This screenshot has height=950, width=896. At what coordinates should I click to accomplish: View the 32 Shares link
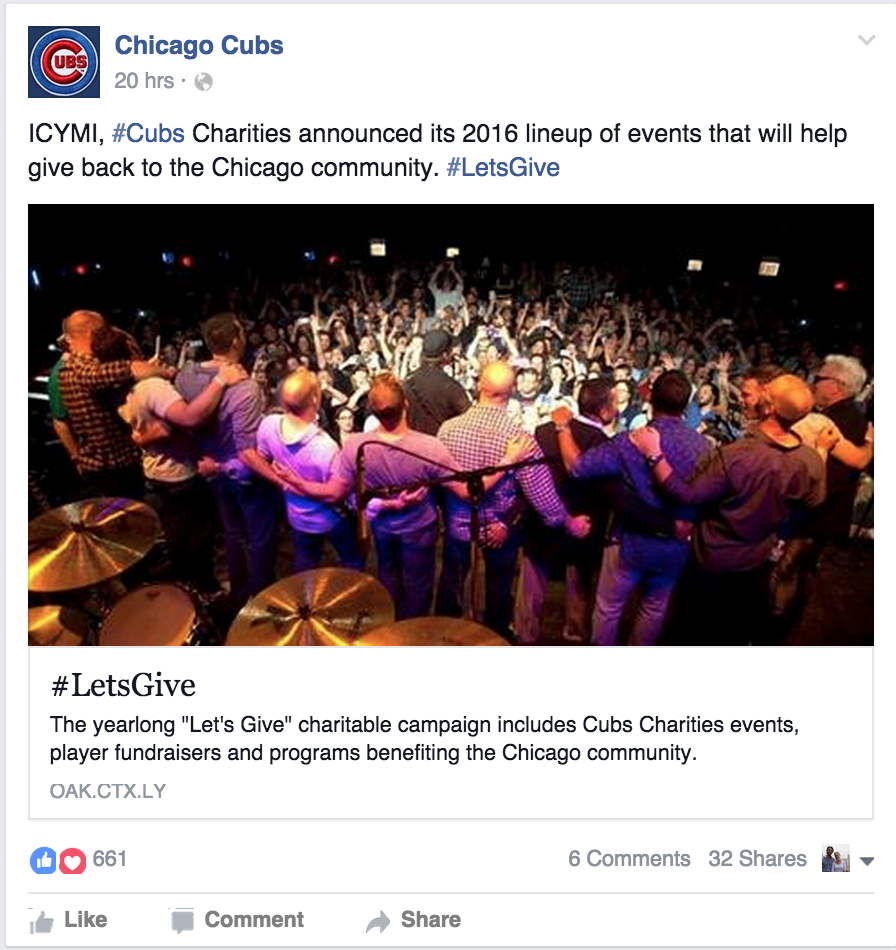pos(757,859)
